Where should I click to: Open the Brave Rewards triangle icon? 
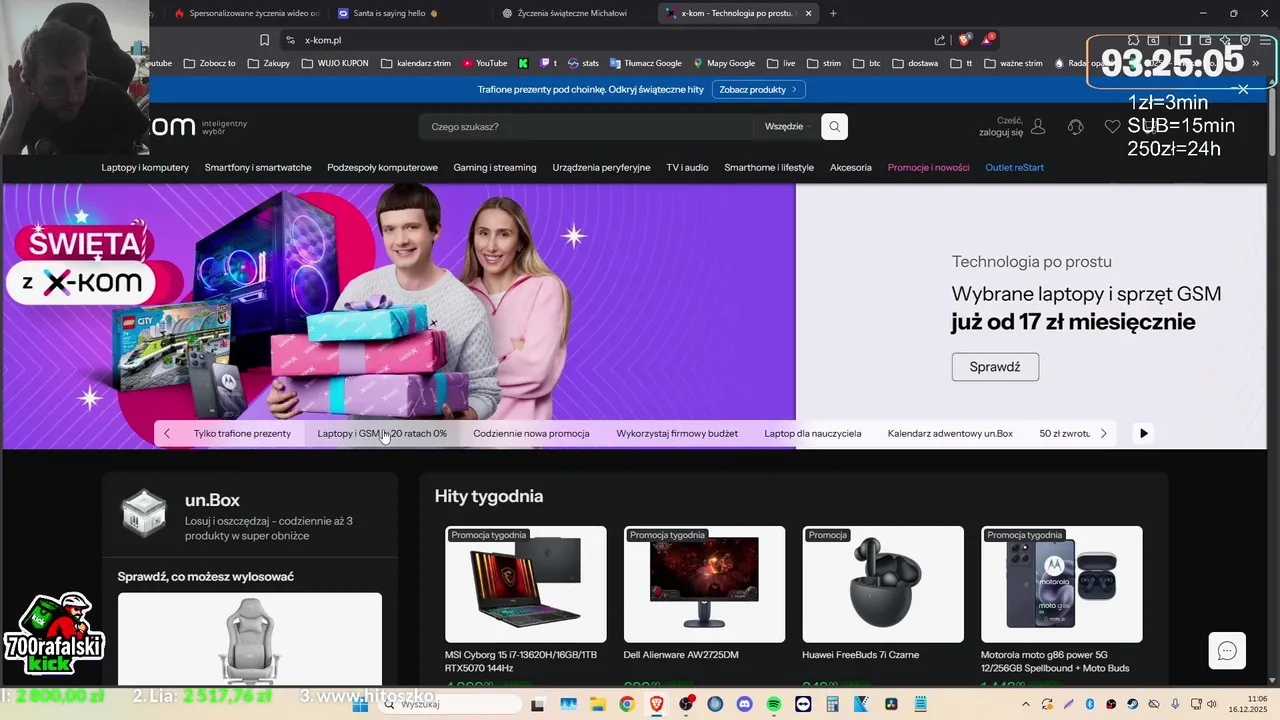click(x=988, y=40)
